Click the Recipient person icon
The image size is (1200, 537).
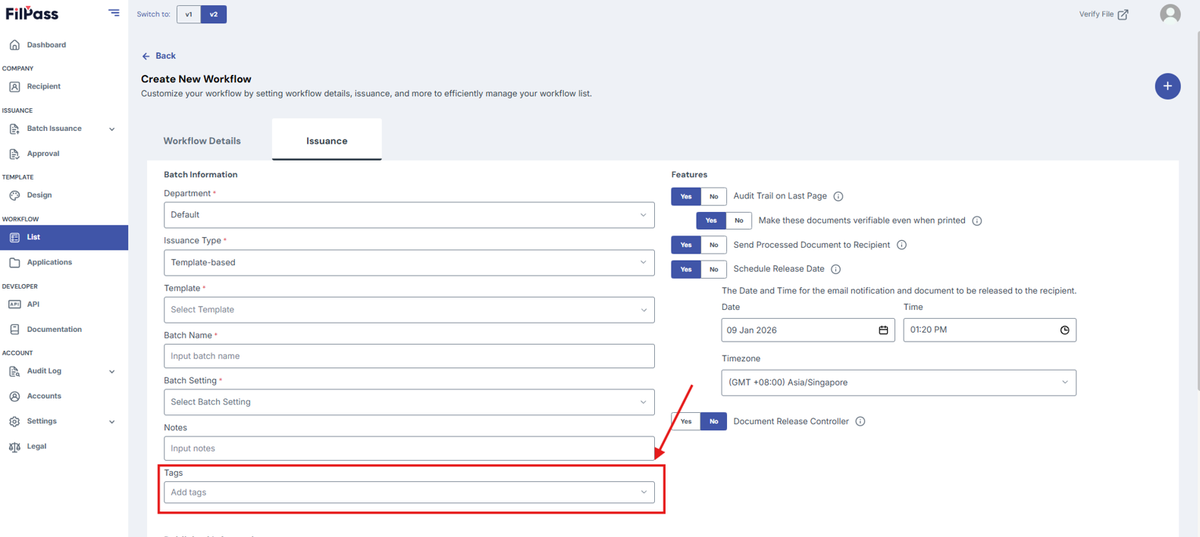coord(14,87)
